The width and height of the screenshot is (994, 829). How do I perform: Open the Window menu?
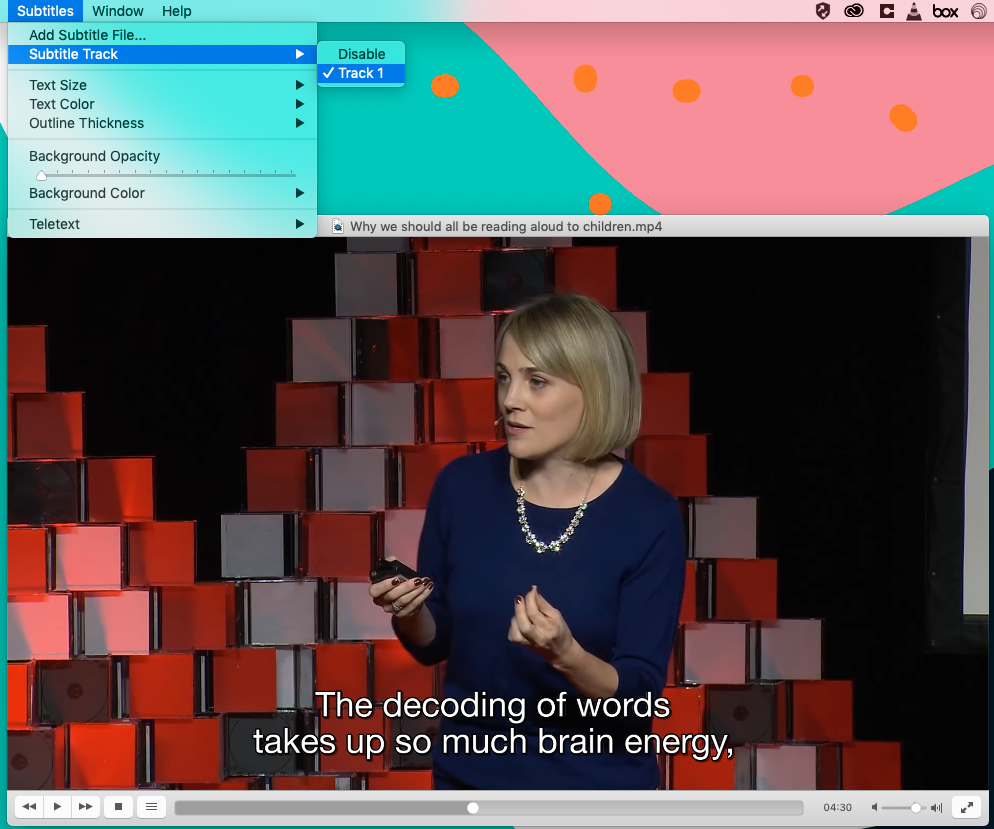point(117,11)
